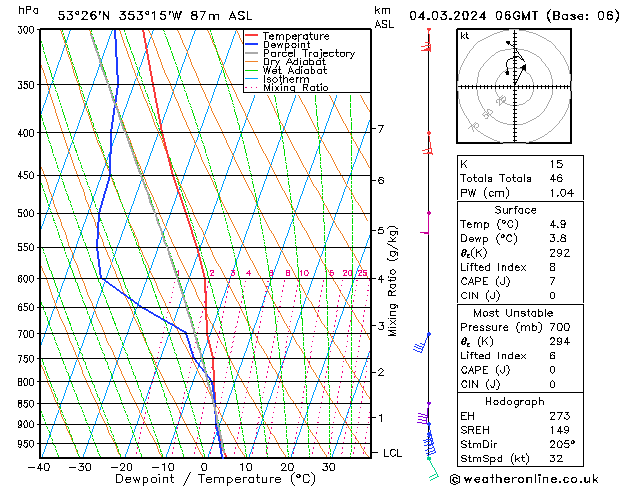Click the 'Most Unstable' section heading
Image resolution: width=629 pixels, height=486 pixels.
click(513, 313)
